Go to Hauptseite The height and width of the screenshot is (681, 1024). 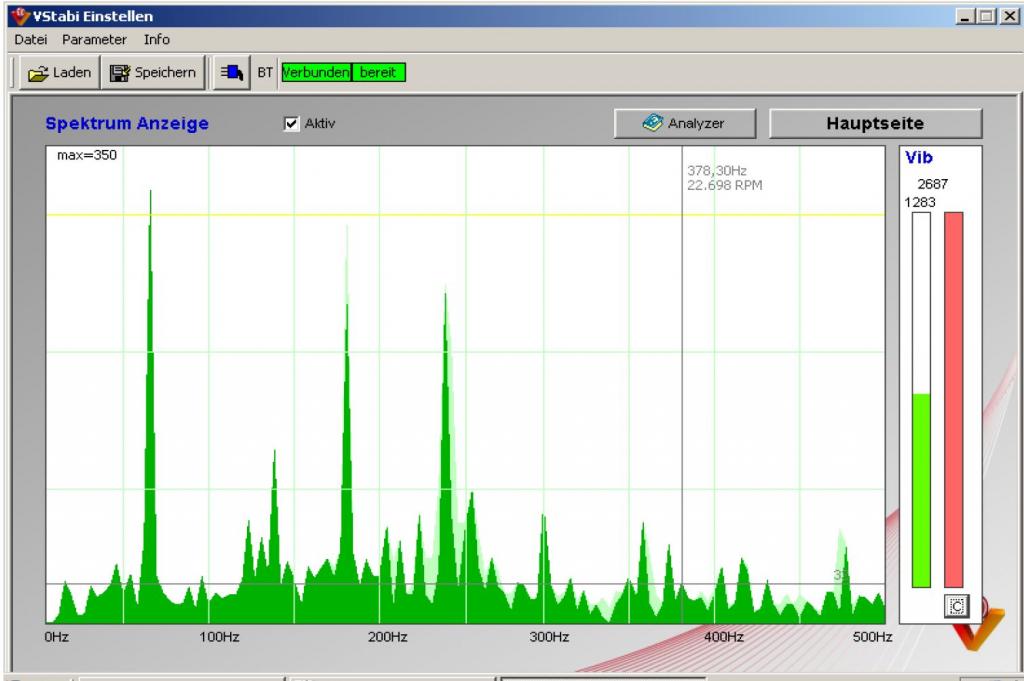coord(875,123)
